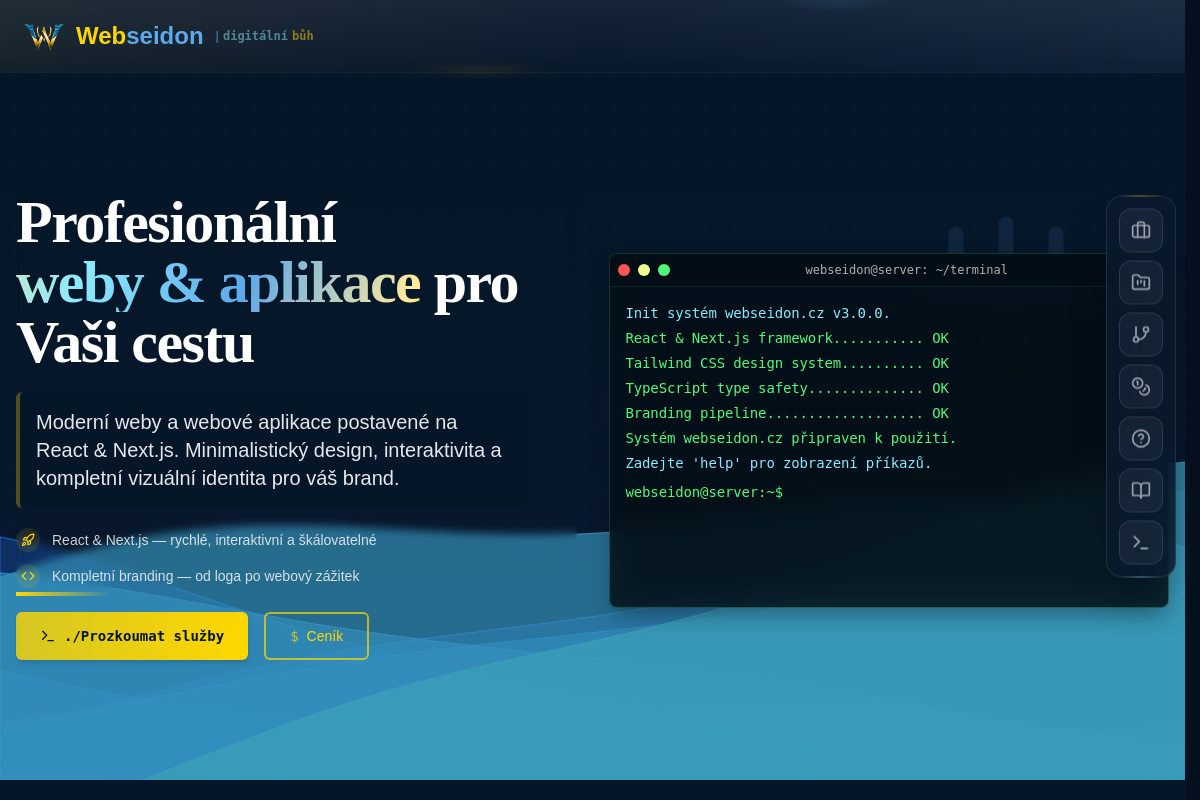The height and width of the screenshot is (800, 1200).
Task: Click the $ Ceník button
Action: point(316,636)
